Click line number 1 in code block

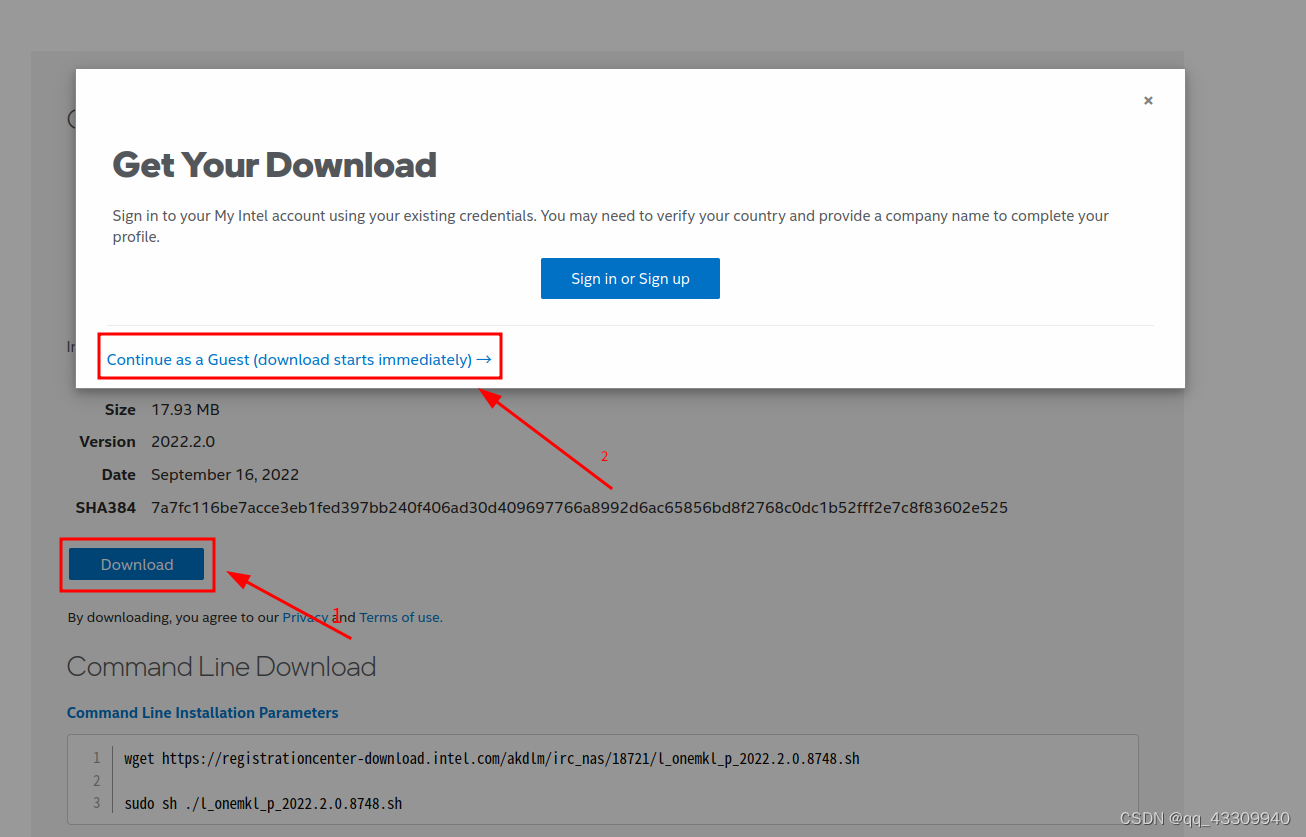pos(97,758)
